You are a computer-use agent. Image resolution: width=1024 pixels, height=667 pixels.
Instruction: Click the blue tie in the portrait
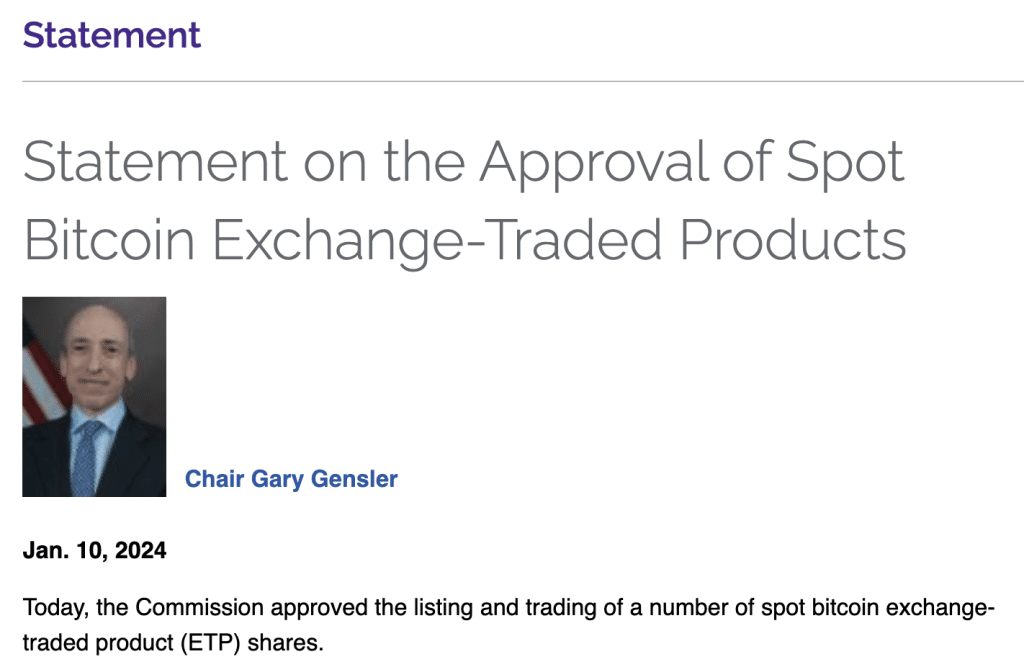click(86, 453)
